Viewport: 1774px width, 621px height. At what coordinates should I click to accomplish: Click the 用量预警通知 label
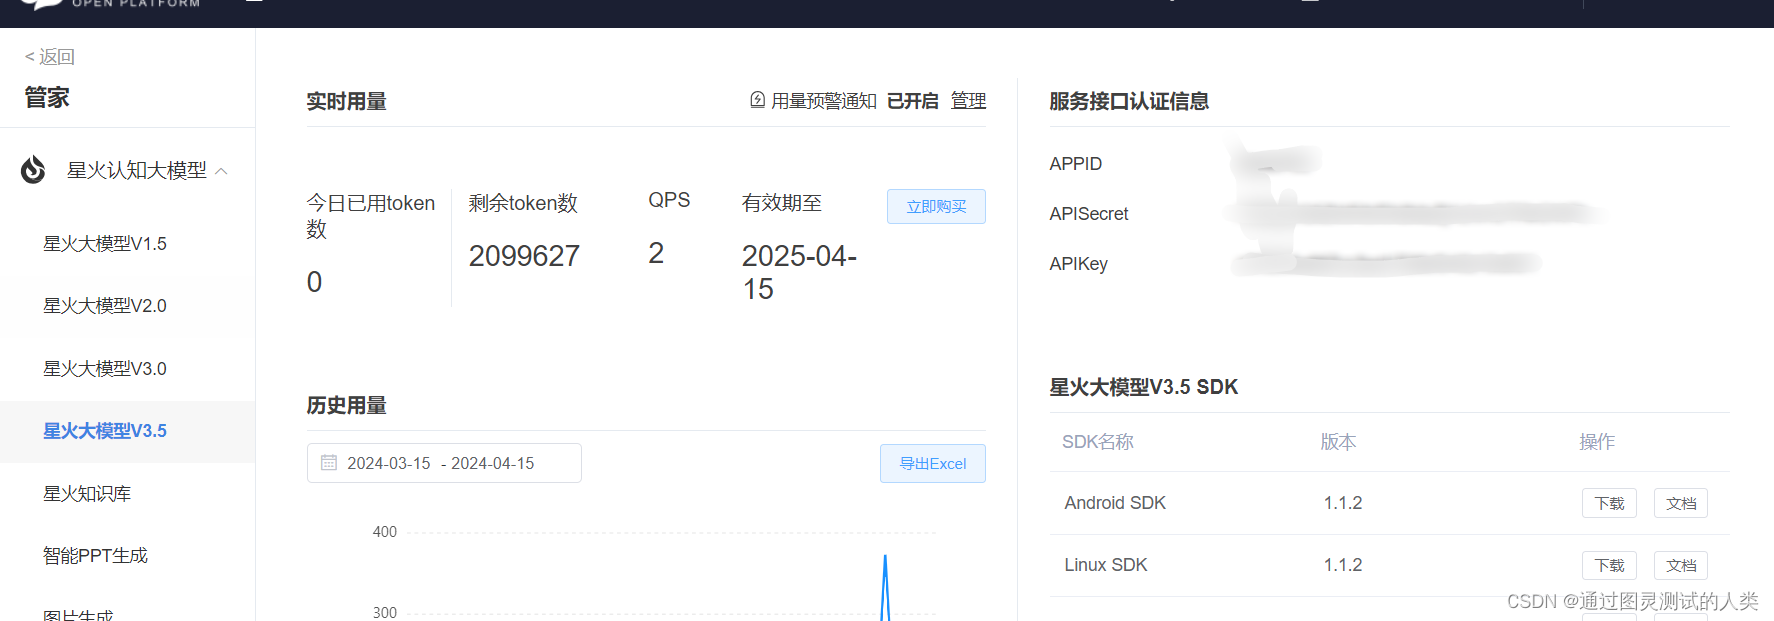point(824,101)
